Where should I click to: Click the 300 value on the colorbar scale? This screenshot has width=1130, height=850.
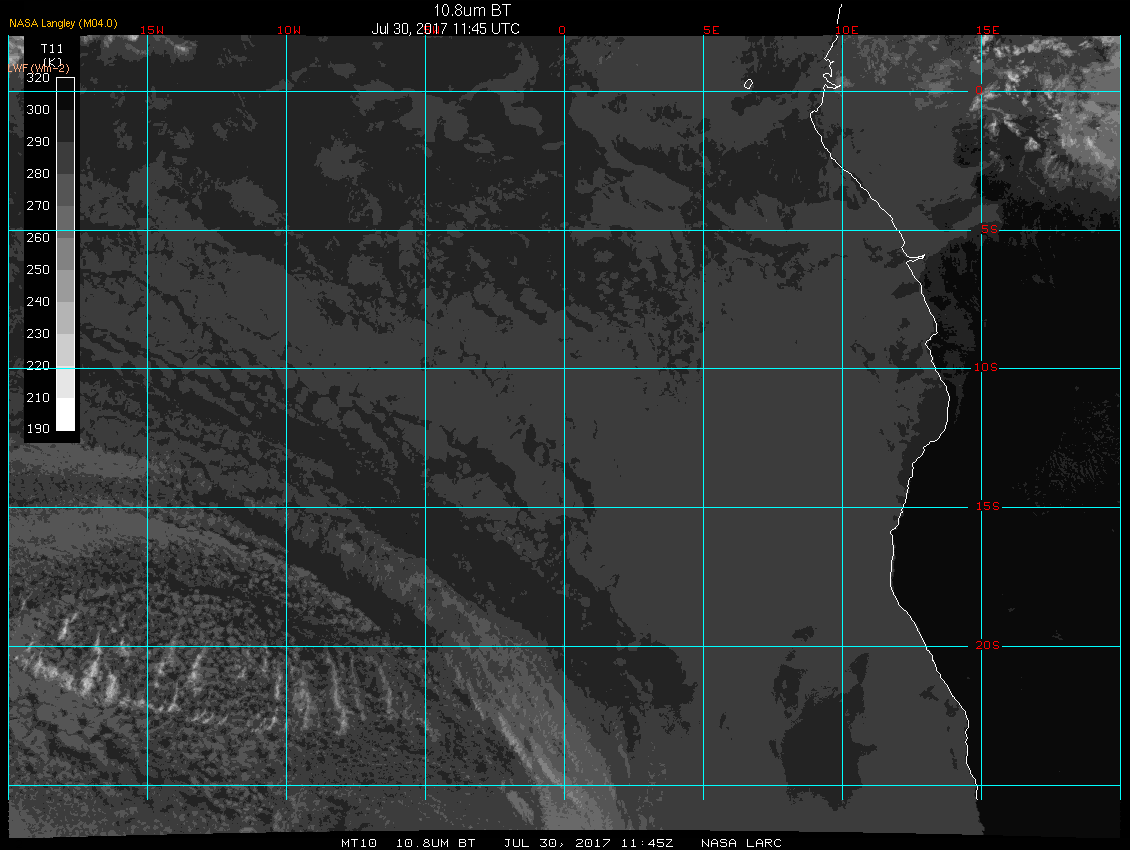(38, 110)
